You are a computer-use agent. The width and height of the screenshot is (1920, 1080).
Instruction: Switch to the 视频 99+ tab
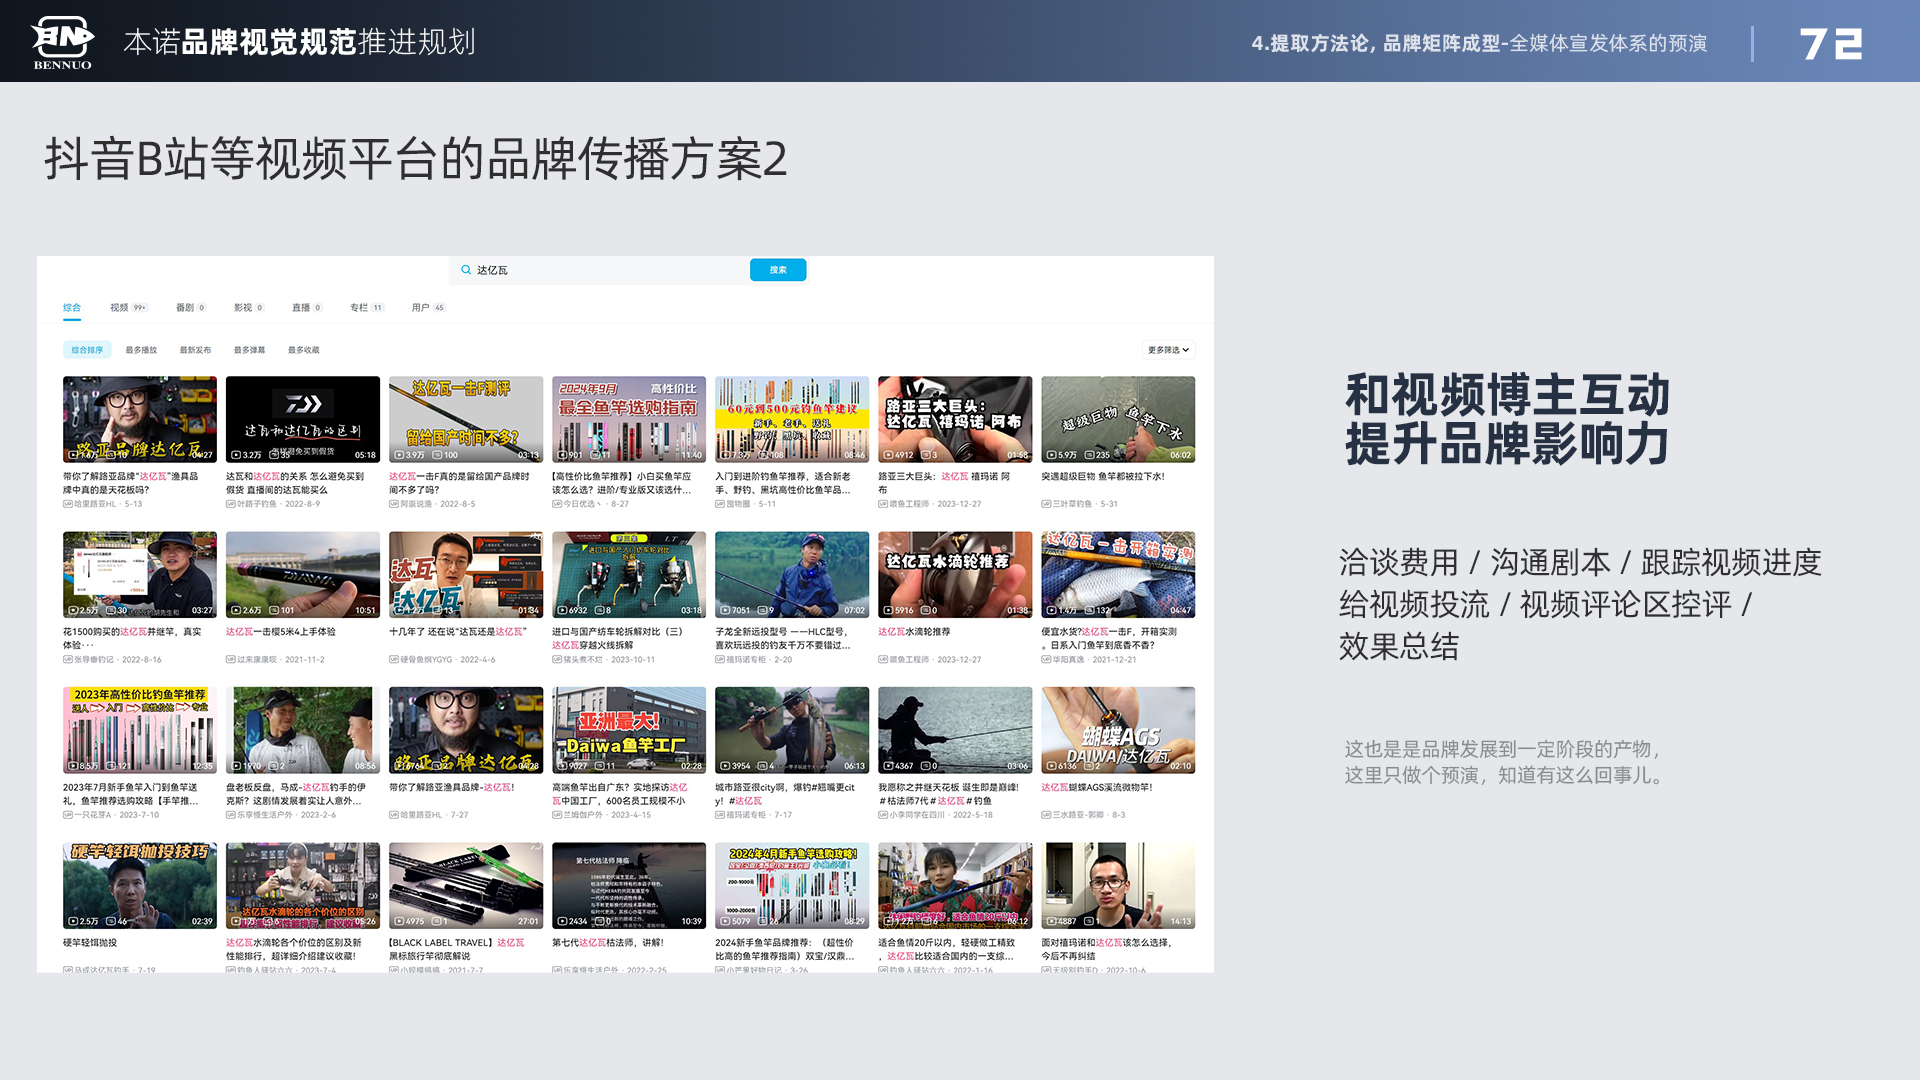pos(129,308)
